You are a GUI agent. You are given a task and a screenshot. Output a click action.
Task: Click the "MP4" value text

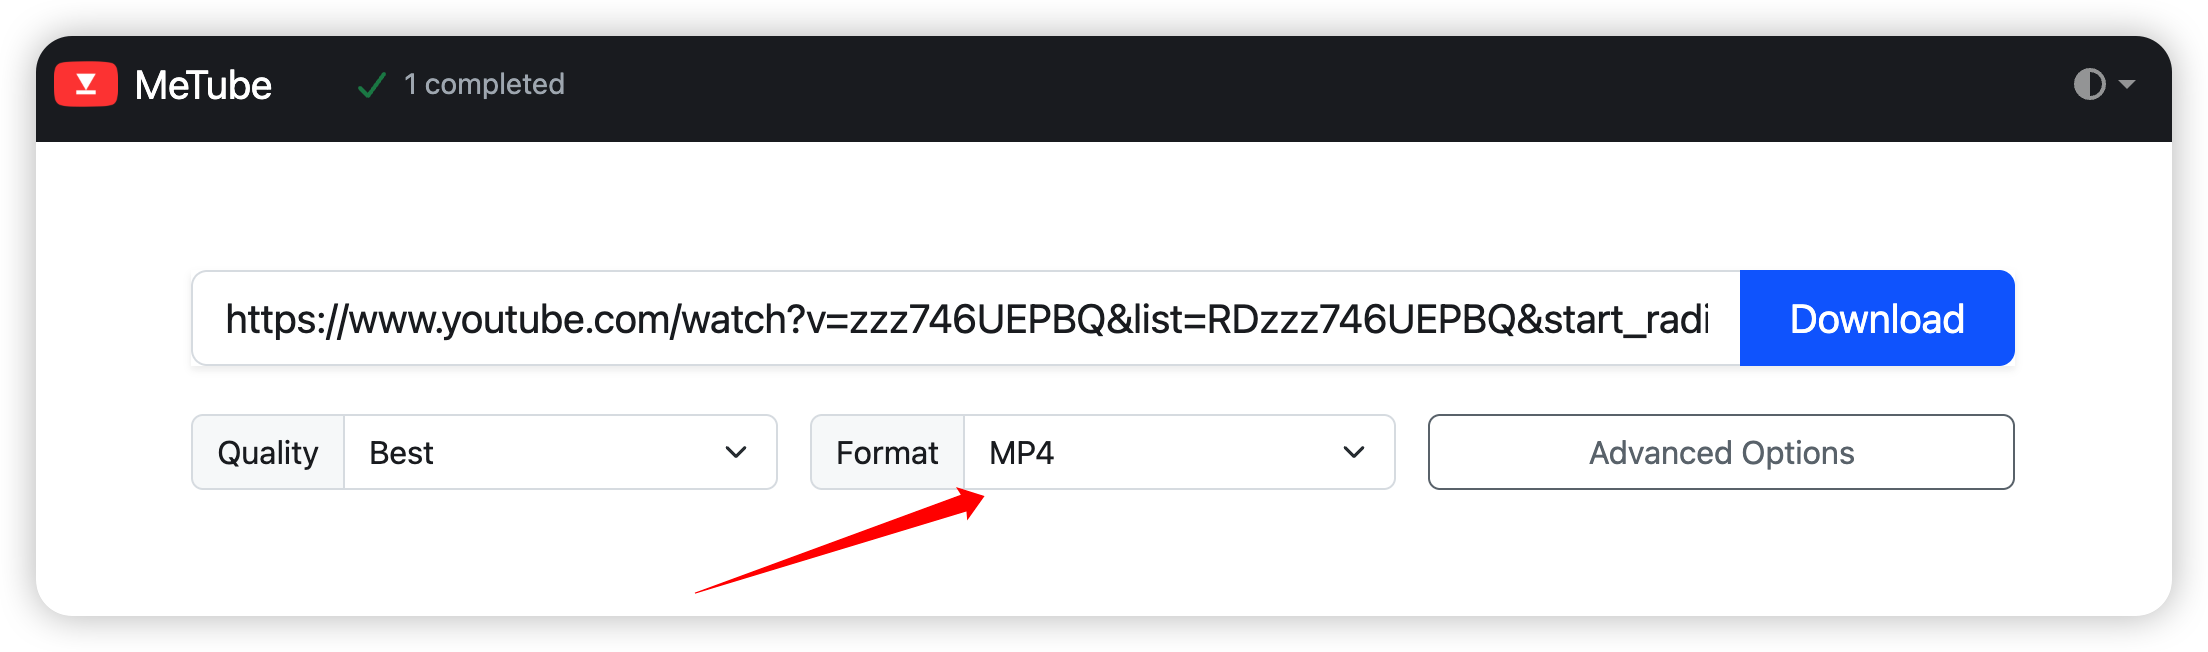click(1021, 453)
